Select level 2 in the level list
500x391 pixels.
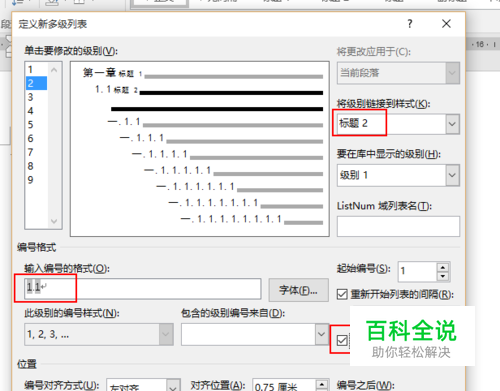(x=36, y=83)
